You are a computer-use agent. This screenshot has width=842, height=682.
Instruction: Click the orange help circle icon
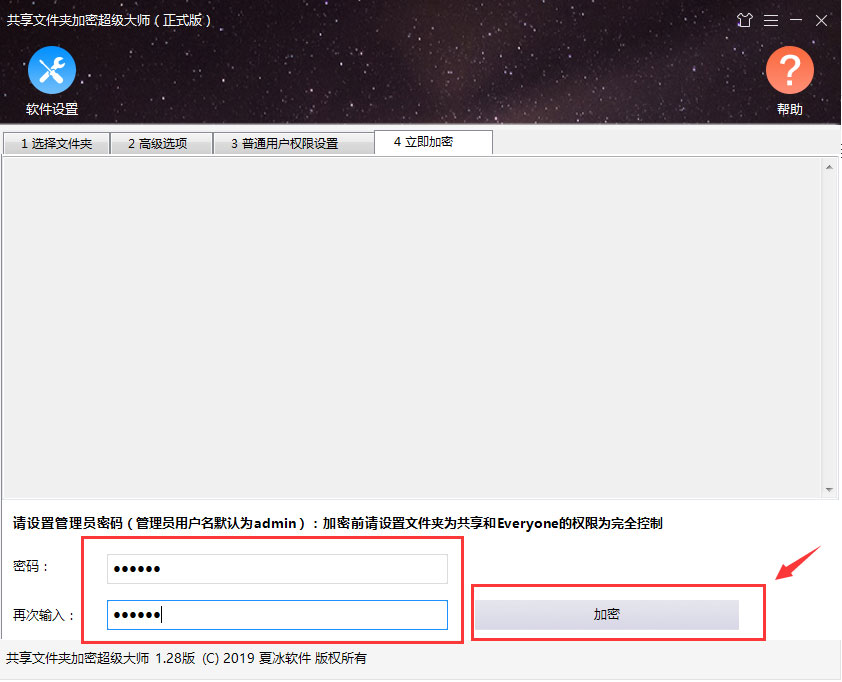[789, 70]
